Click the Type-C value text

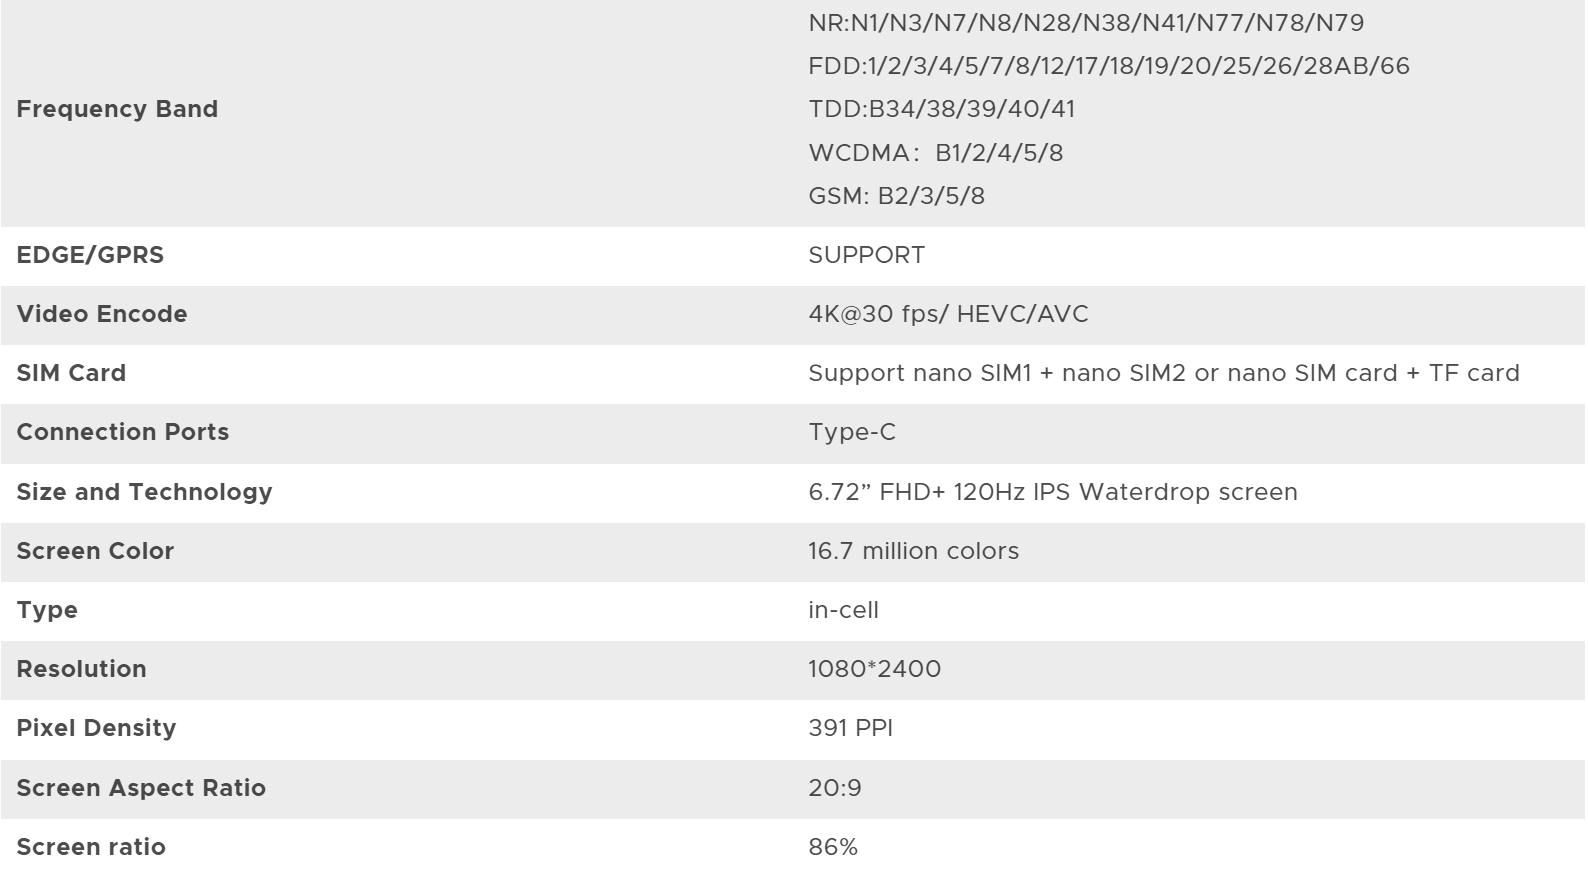(851, 432)
